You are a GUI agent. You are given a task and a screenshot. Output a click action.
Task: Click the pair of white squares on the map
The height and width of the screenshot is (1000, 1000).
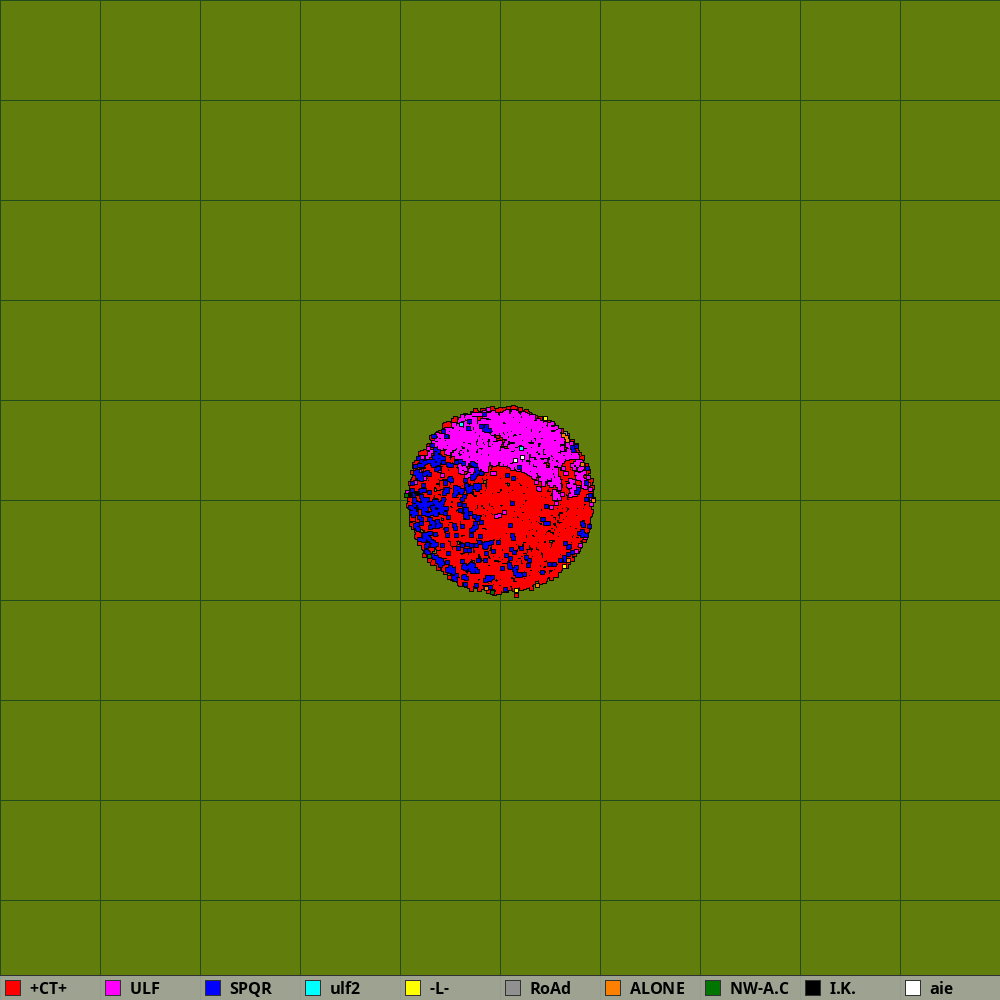coord(519,459)
